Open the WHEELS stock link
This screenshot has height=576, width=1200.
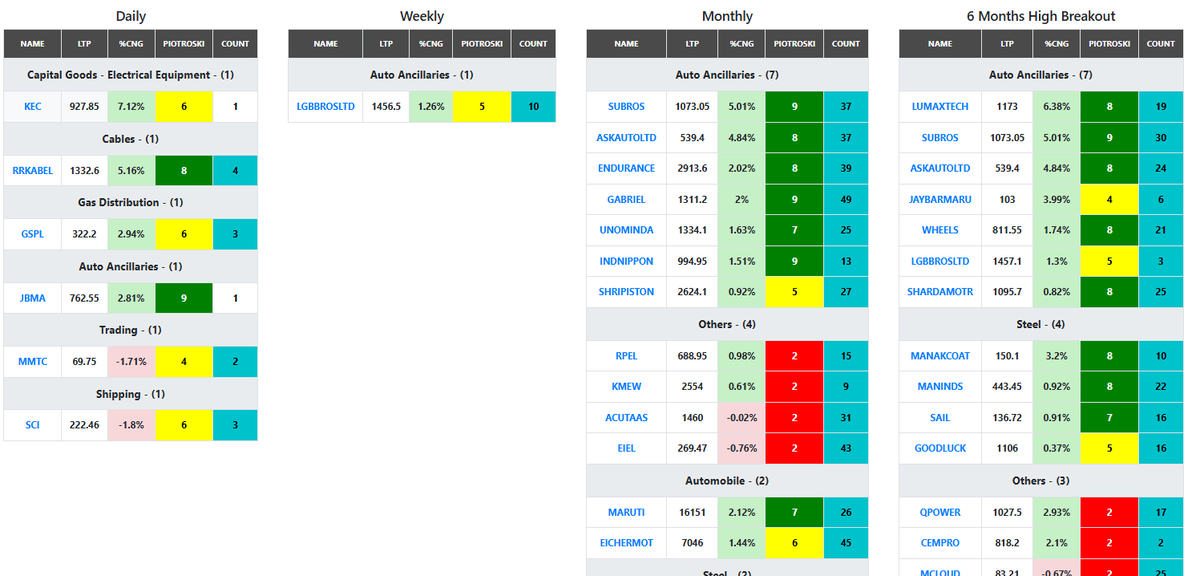point(940,230)
